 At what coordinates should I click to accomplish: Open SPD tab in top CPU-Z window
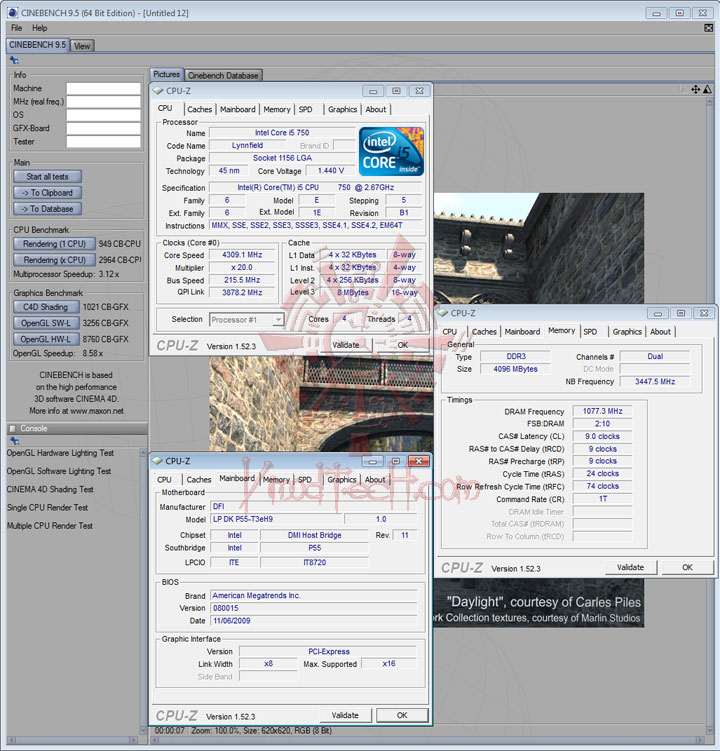tap(305, 109)
